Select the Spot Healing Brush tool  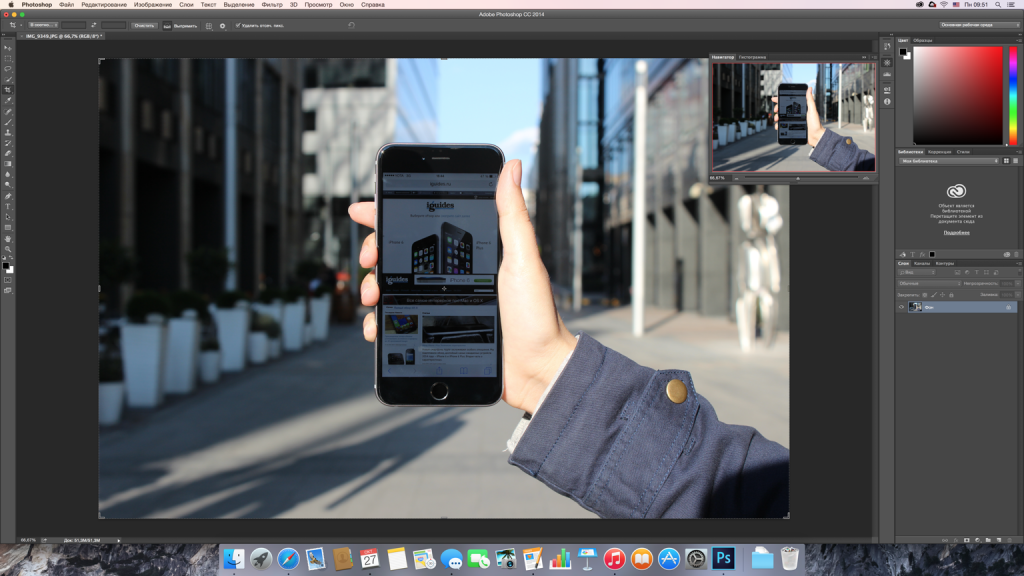pyautogui.click(x=8, y=112)
